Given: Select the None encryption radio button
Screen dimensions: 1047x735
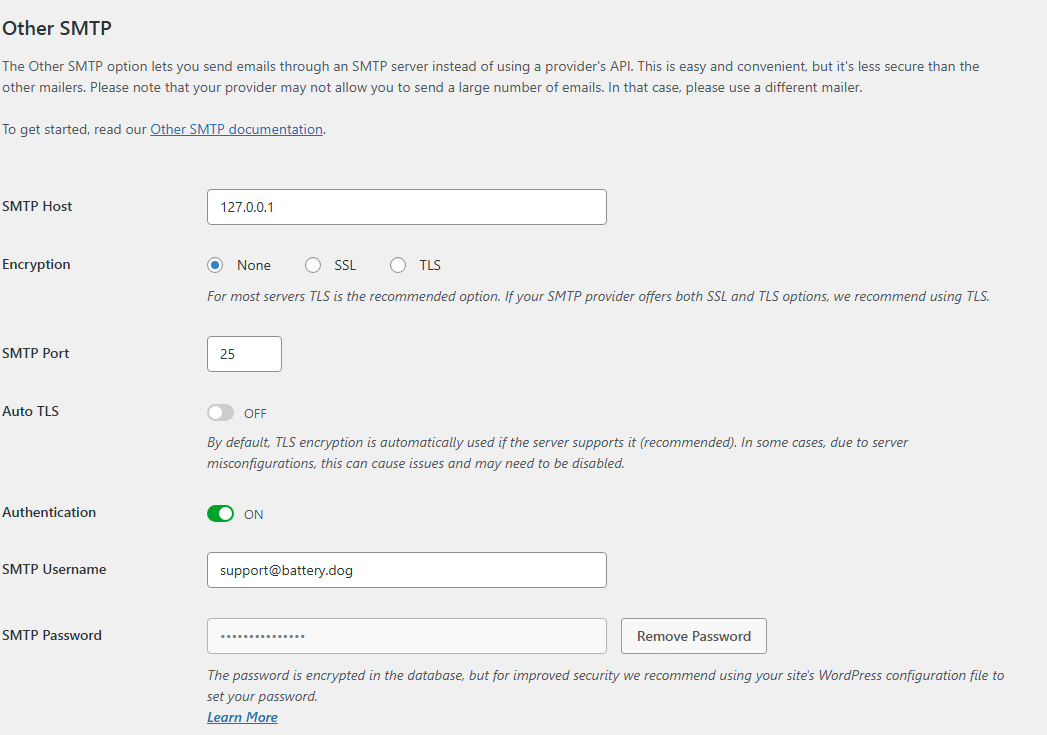Looking at the screenshot, I should pyautogui.click(x=215, y=265).
